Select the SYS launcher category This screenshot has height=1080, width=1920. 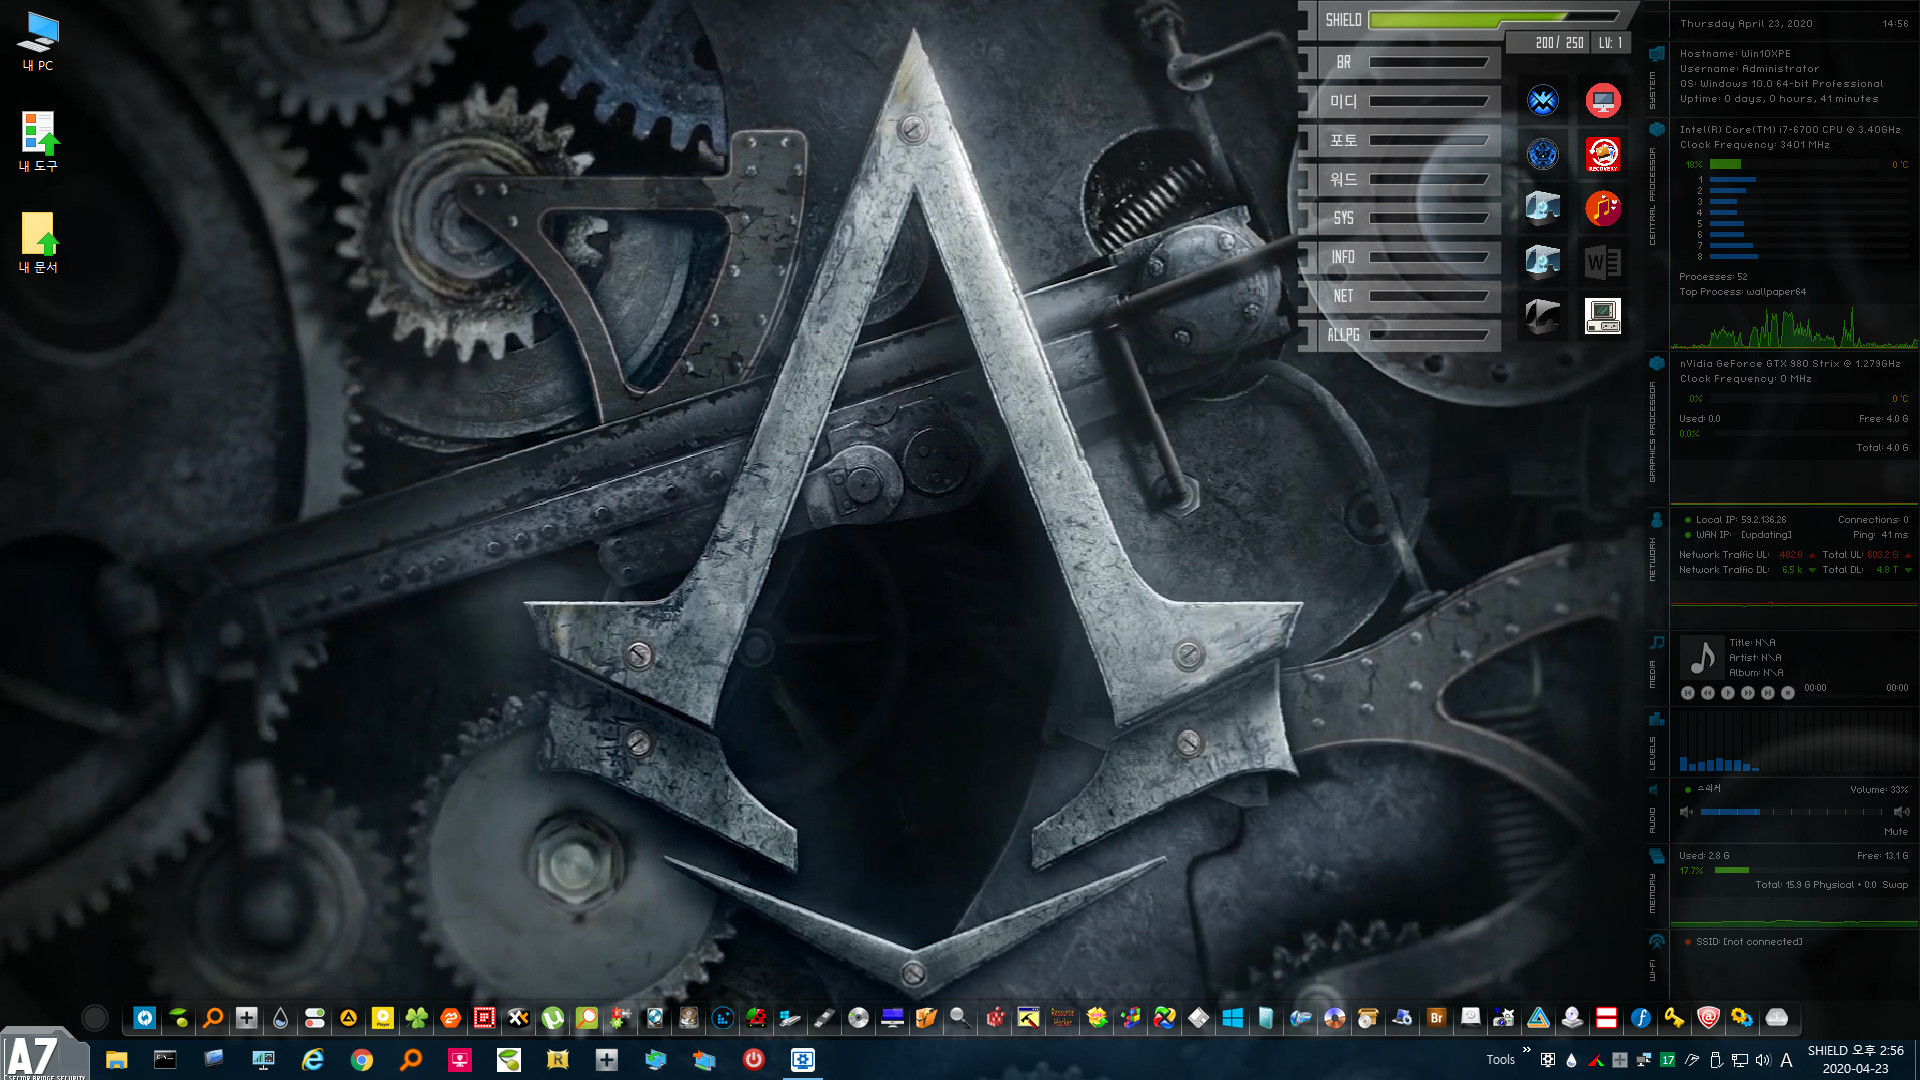1402,218
